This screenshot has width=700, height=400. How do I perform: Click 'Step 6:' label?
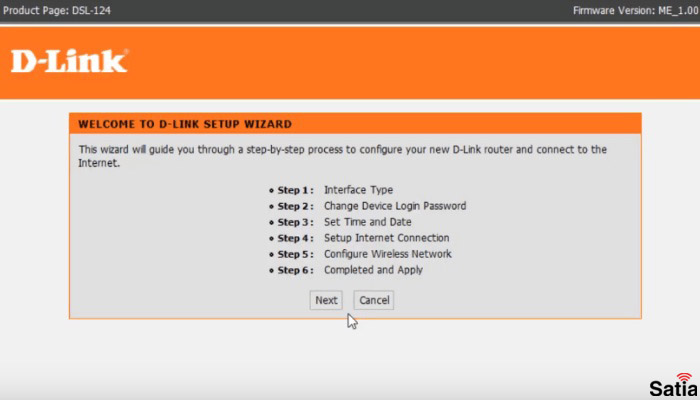pyautogui.click(x=296, y=271)
